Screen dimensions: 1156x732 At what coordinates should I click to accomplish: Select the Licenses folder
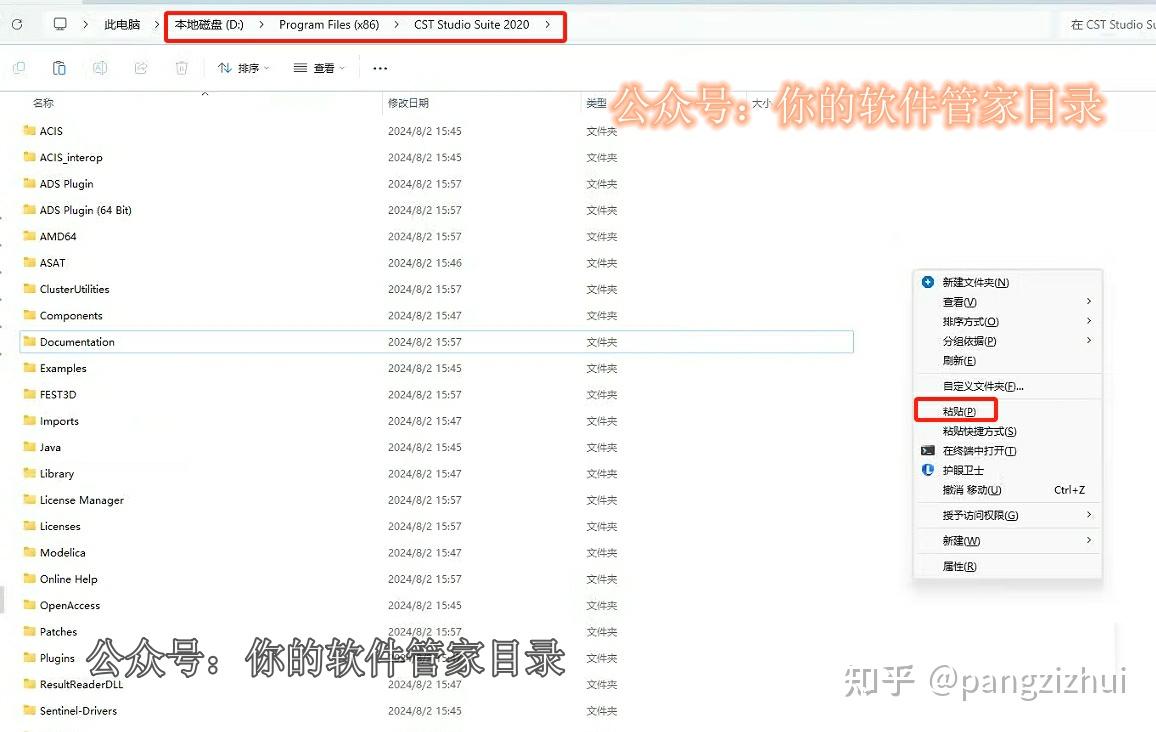pyautogui.click(x=60, y=526)
